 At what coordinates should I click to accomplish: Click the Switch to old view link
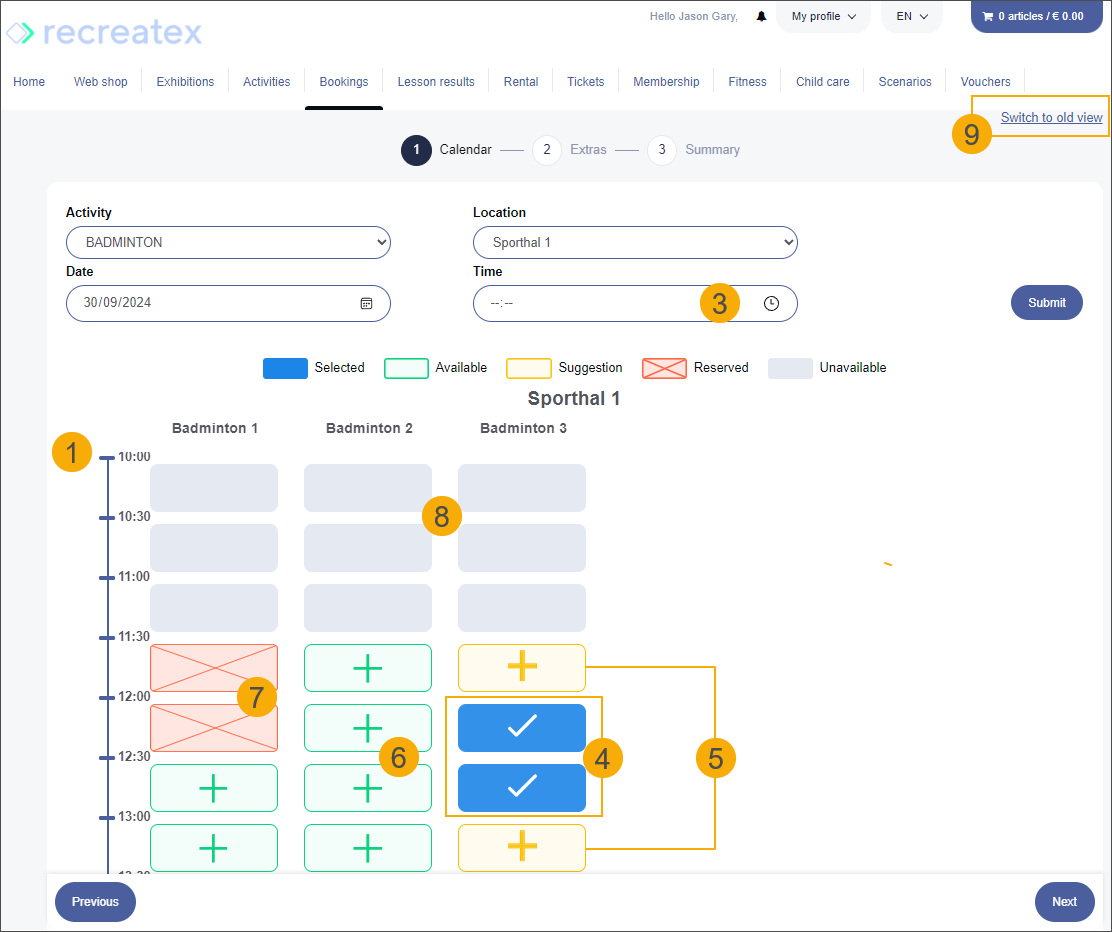coord(1051,118)
